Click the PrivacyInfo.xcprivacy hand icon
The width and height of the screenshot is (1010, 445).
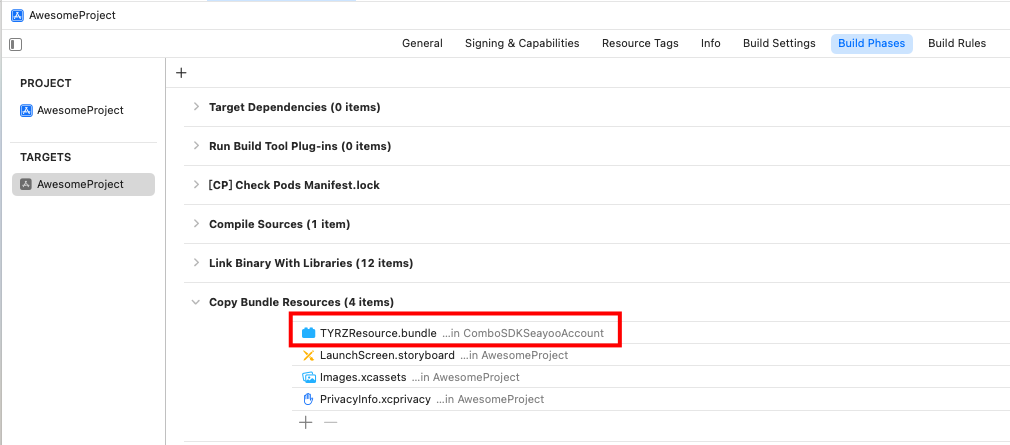[309, 399]
